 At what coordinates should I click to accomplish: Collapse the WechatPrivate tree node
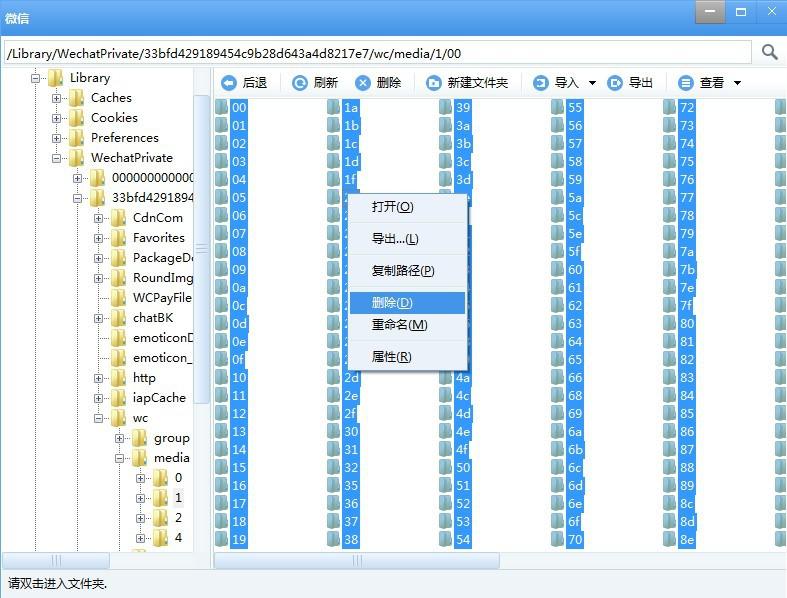pyautogui.click(x=58, y=158)
